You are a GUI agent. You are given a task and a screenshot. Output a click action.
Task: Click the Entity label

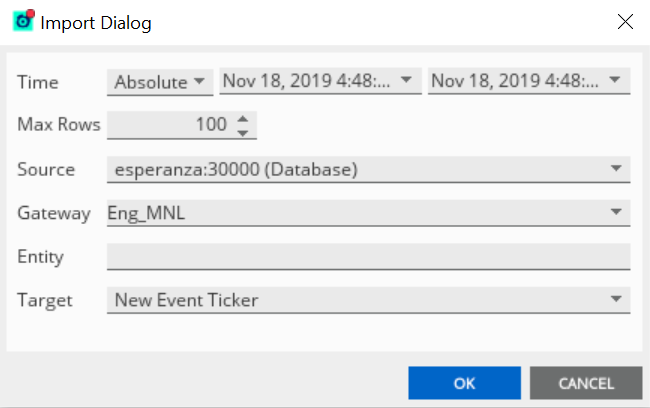click(40, 257)
